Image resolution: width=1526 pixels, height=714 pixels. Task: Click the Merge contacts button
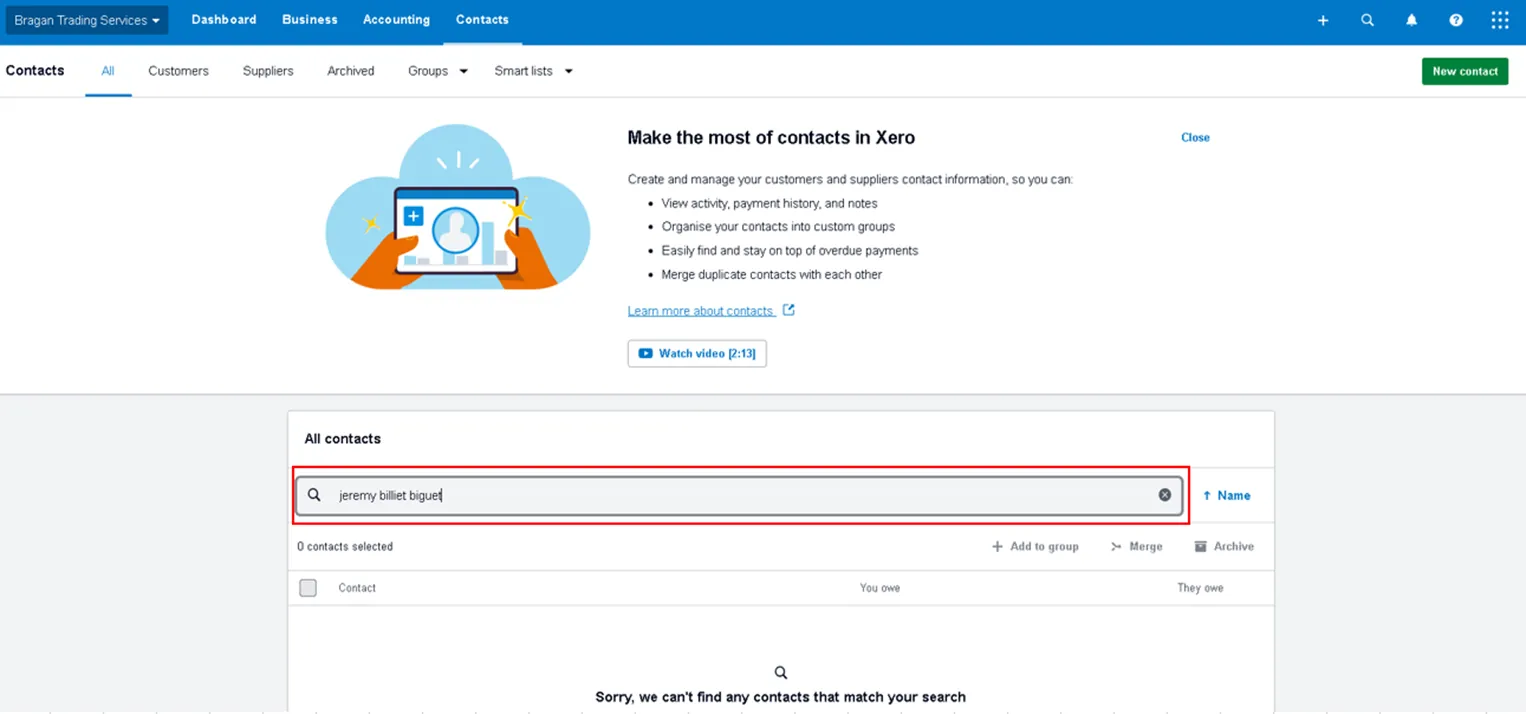click(x=1137, y=547)
